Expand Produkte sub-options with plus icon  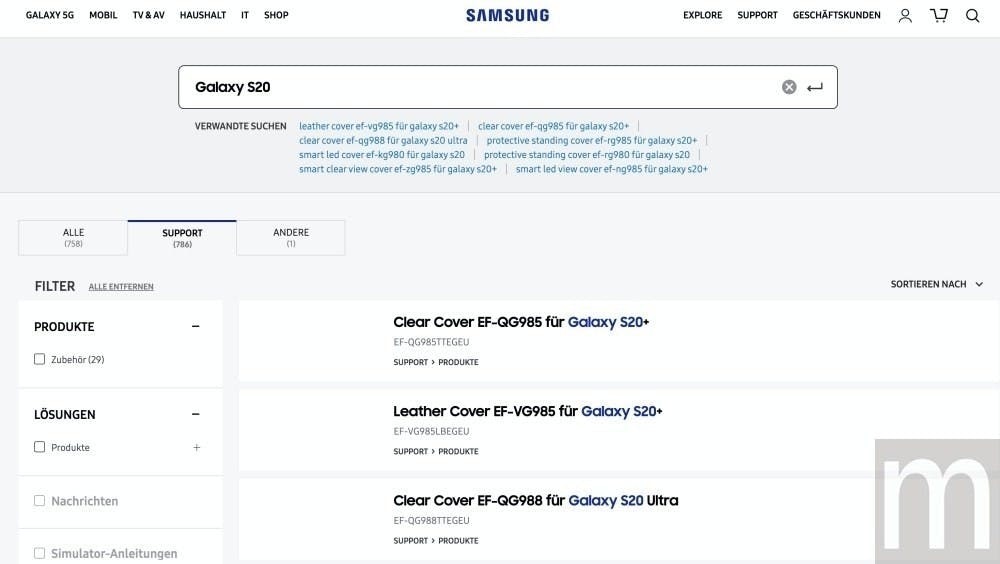[197, 447]
